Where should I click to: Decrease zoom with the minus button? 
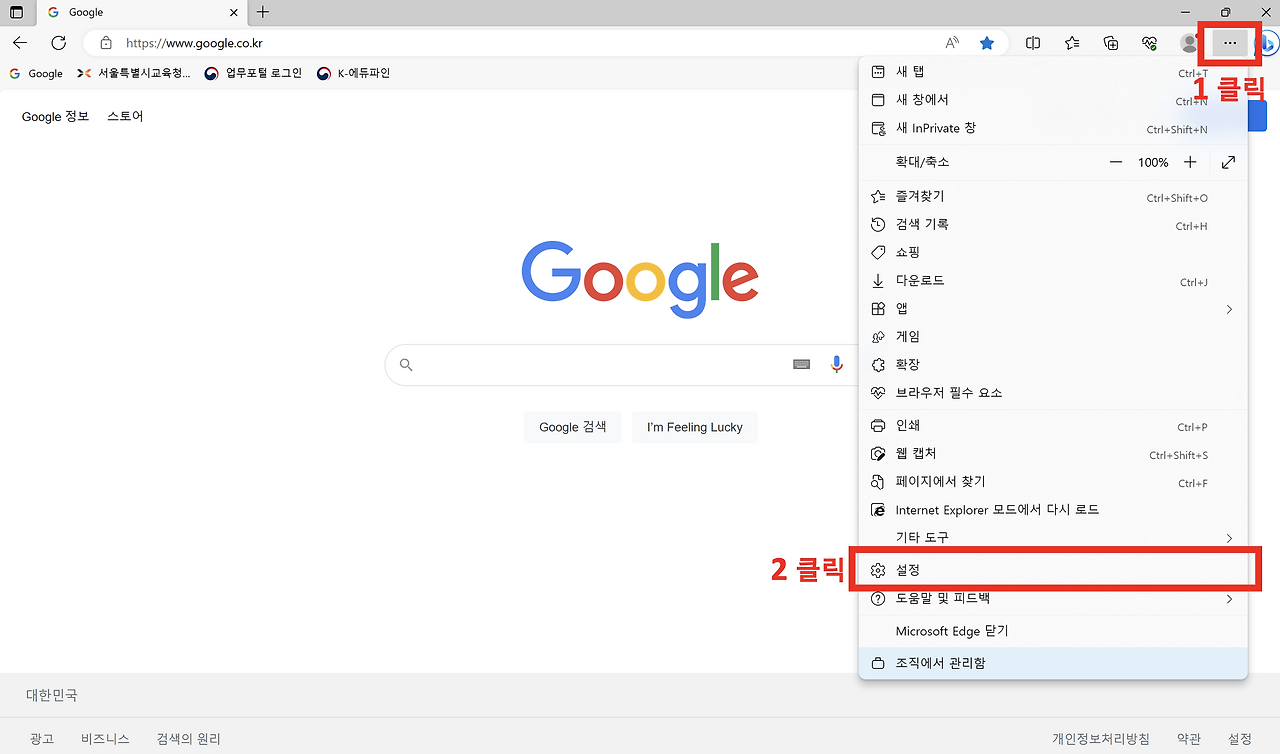[x=1116, y=162]
